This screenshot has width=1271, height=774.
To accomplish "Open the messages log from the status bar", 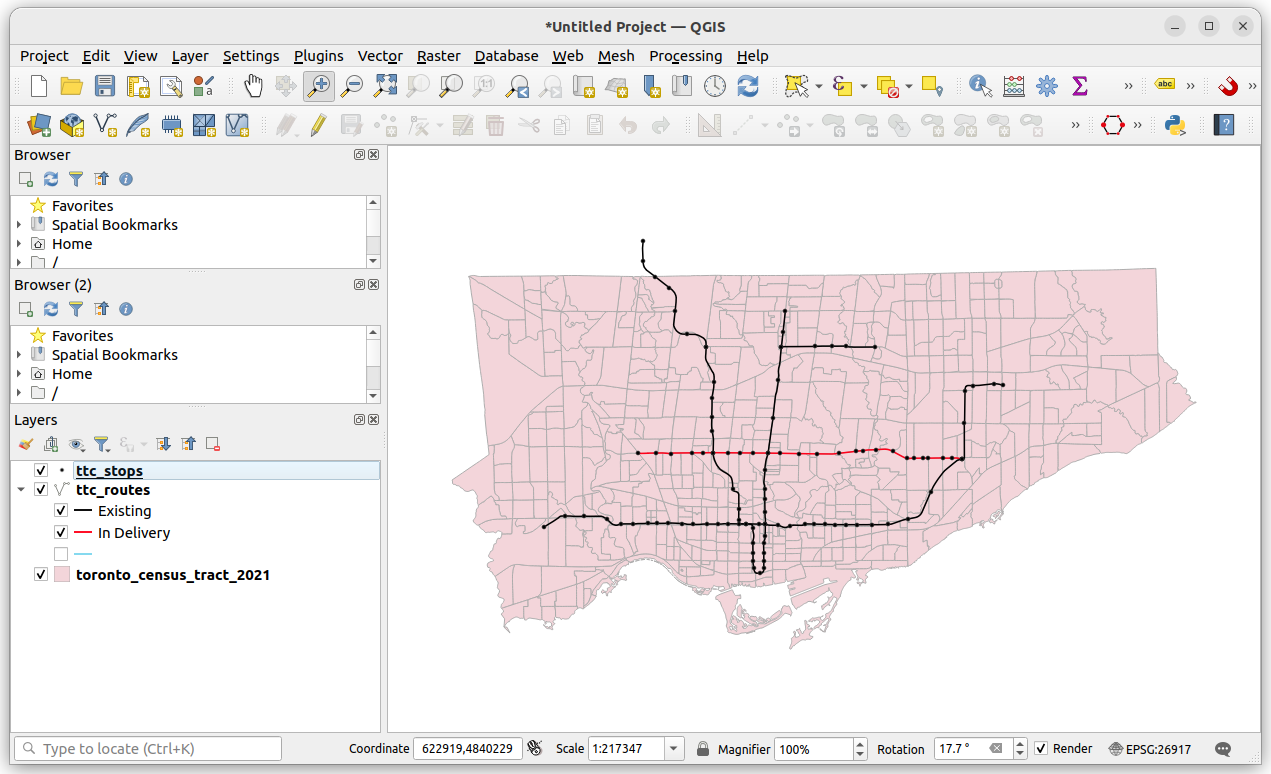I will pos(1222,748).
